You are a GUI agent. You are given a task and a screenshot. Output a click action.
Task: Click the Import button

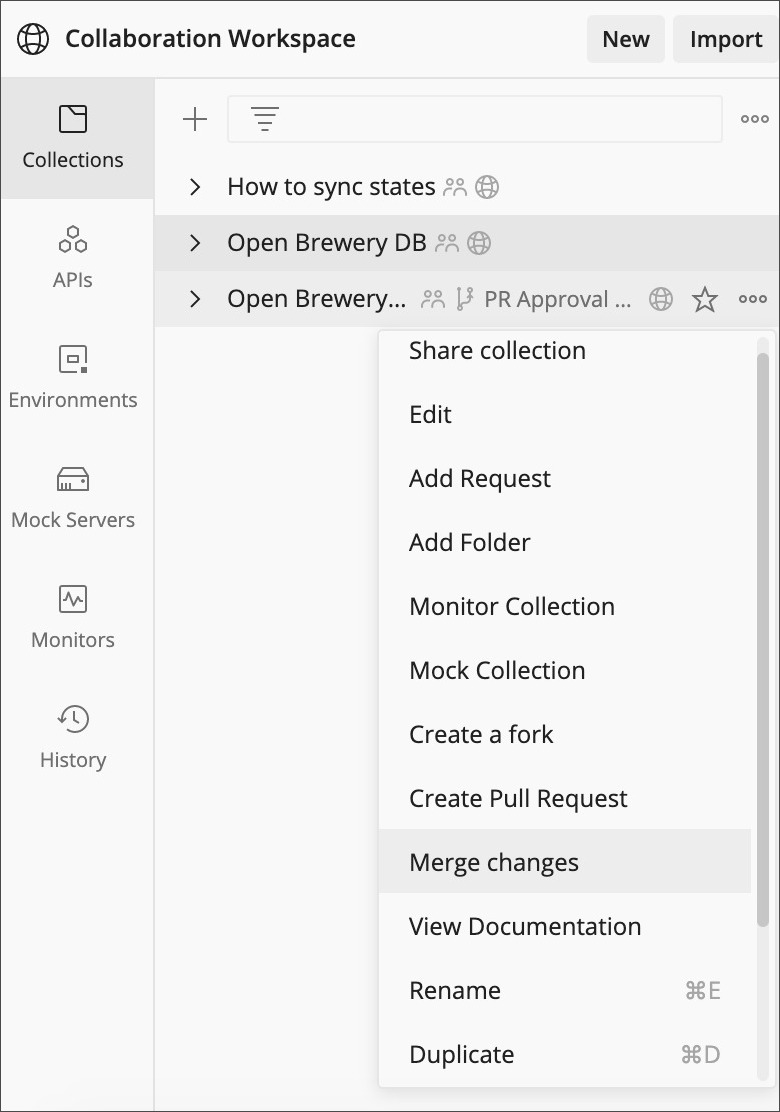725,39
